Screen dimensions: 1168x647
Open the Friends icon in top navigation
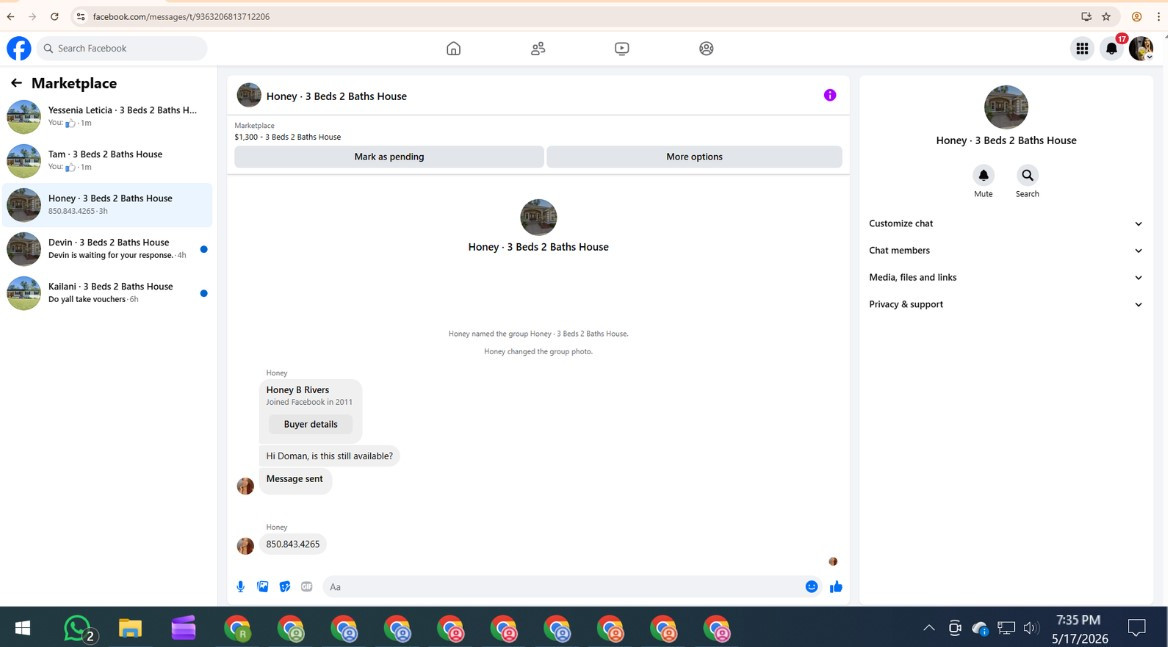pos(538,48)
